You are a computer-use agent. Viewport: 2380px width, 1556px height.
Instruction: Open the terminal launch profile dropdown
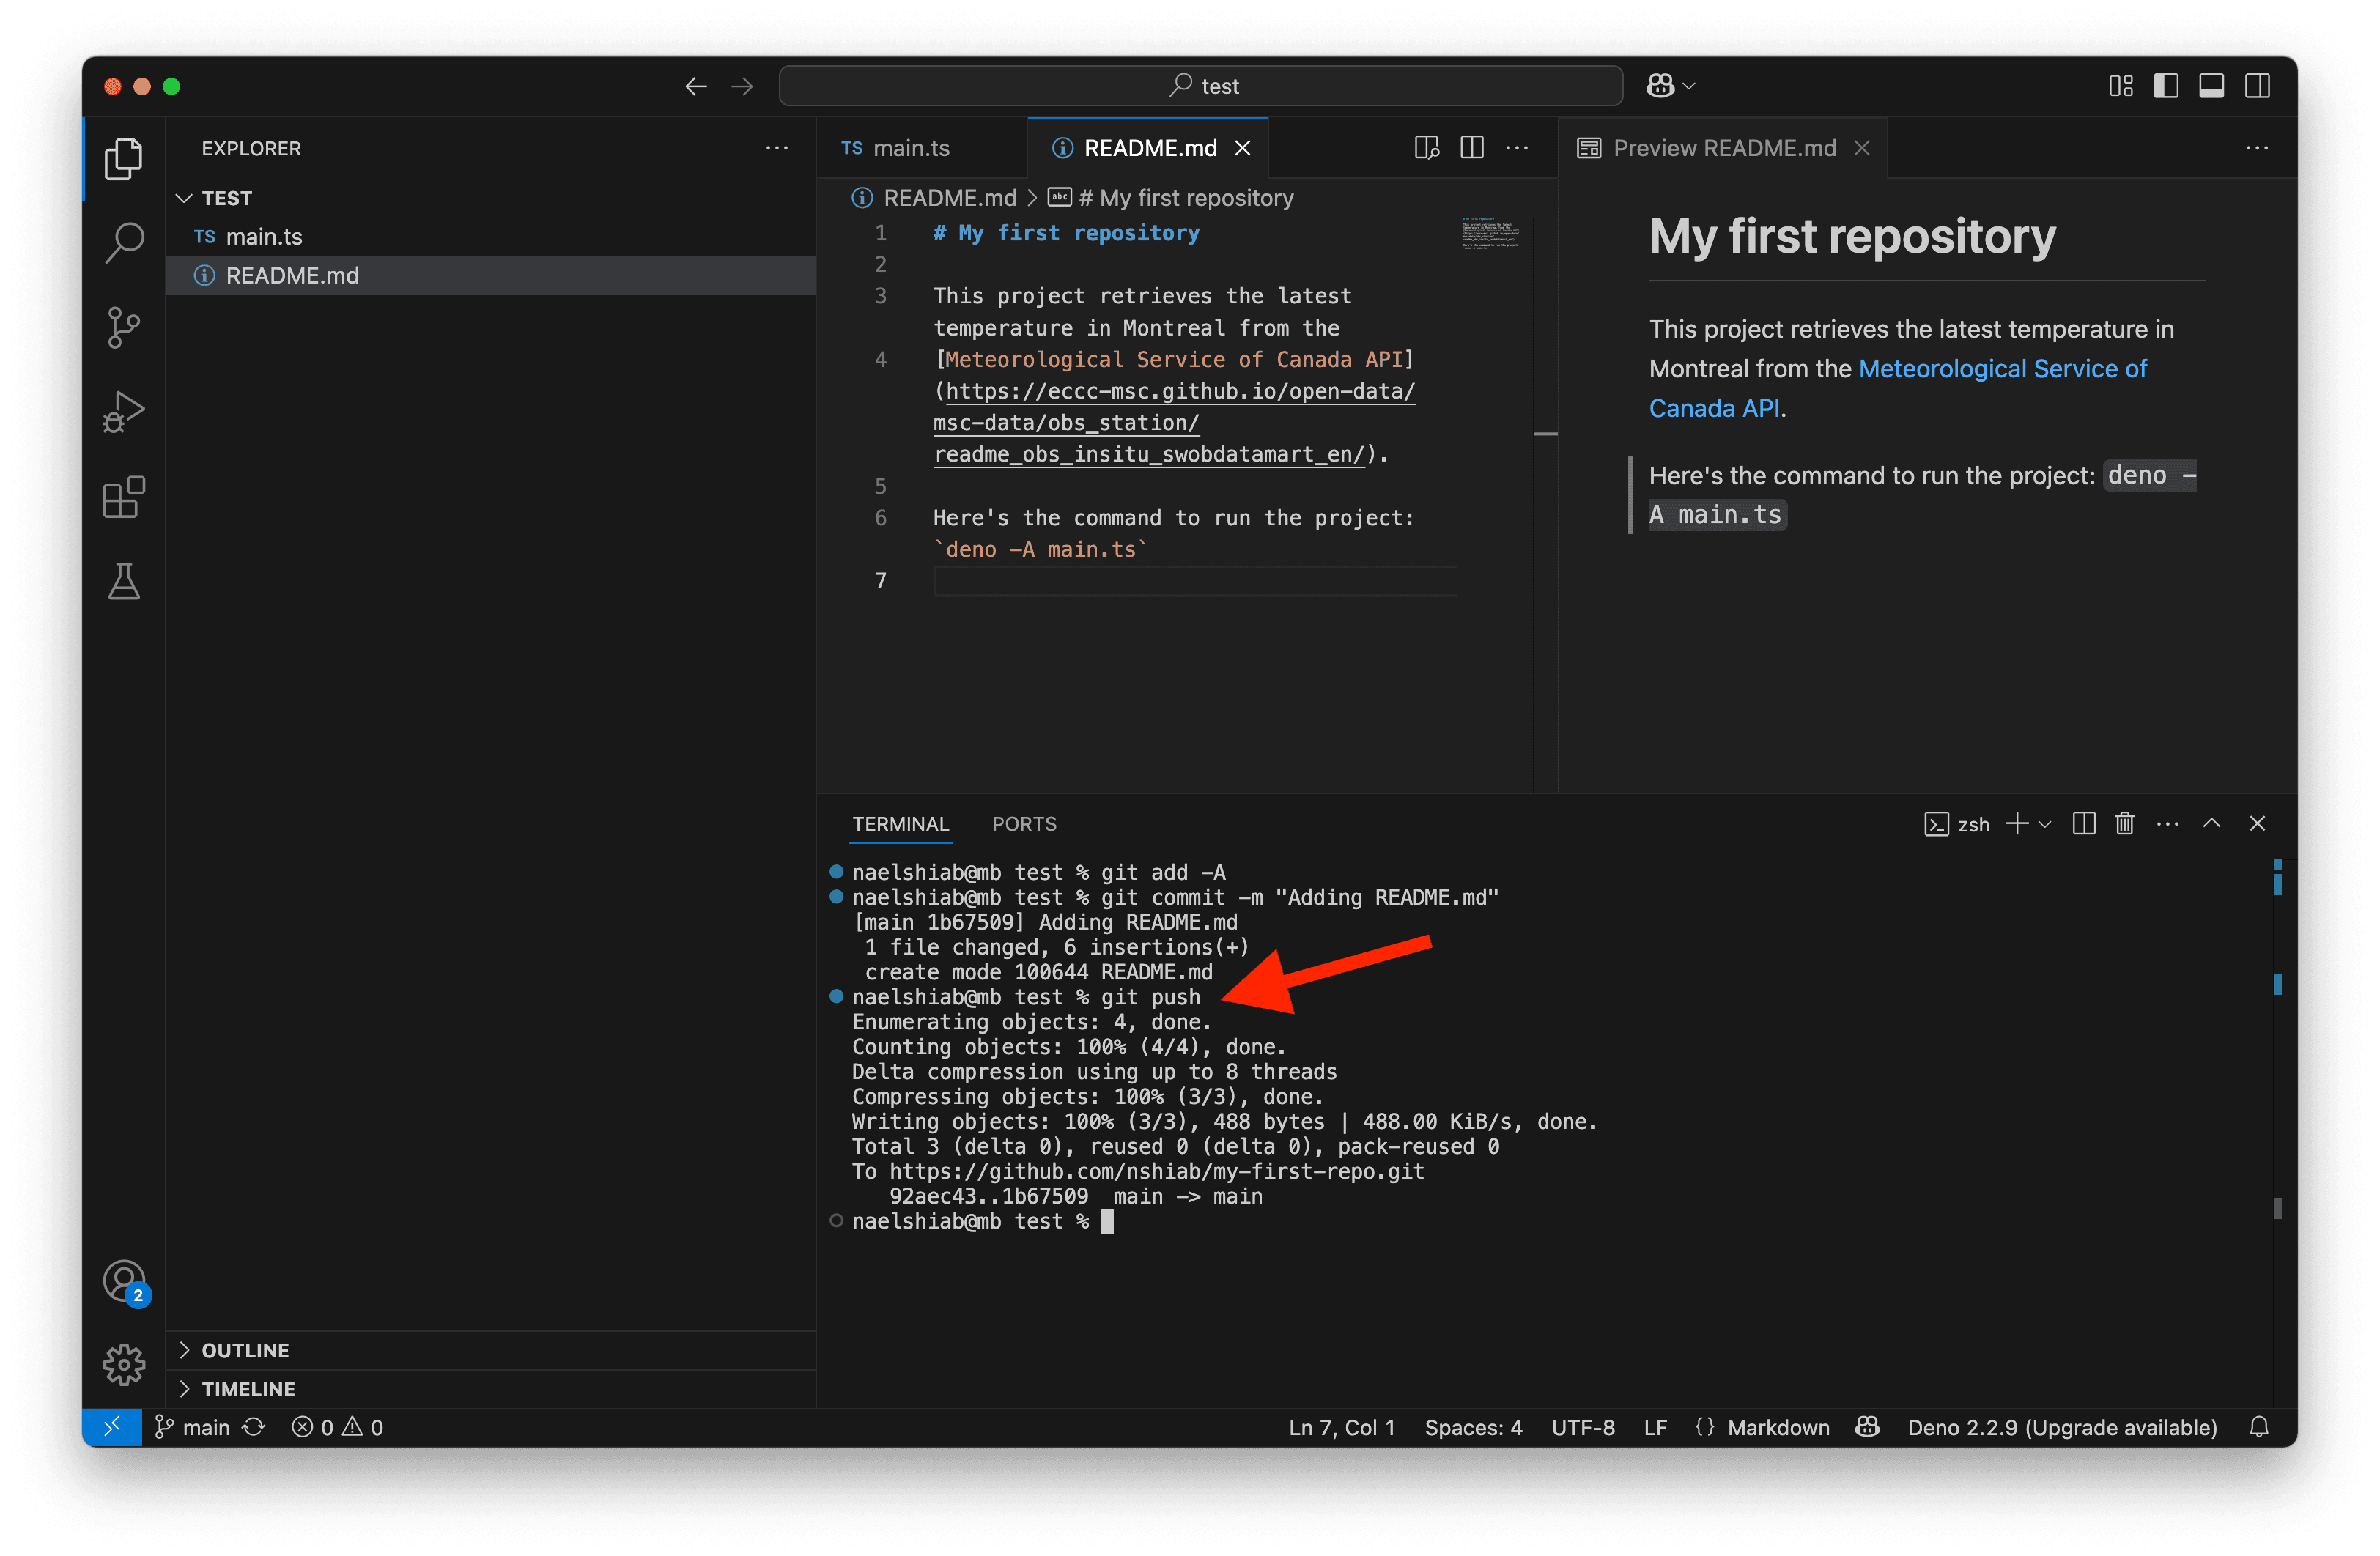(2045, 825)
